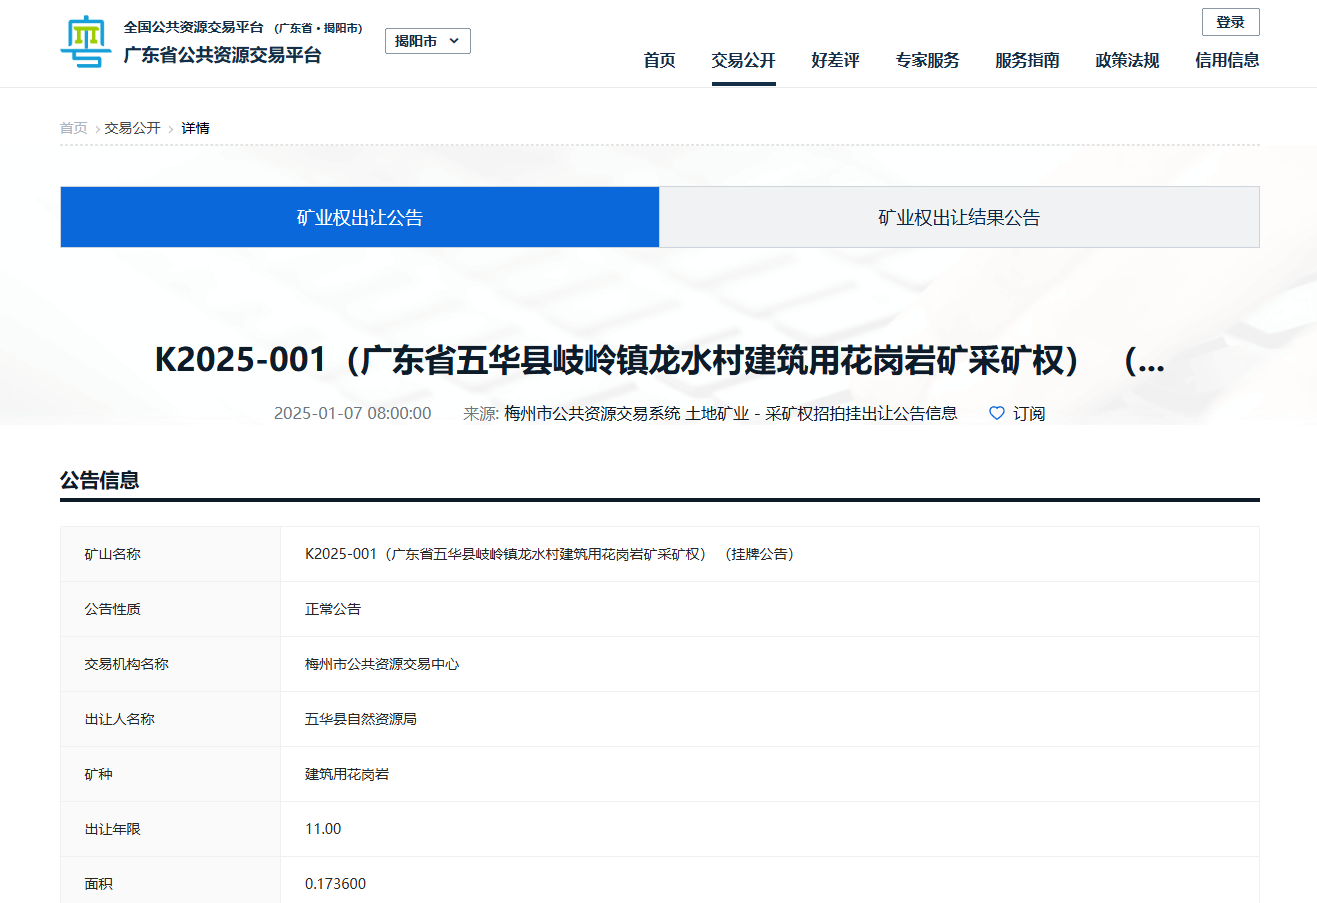
Task: Open the 揭阳市 city dropdown
Action: point(427,41)
